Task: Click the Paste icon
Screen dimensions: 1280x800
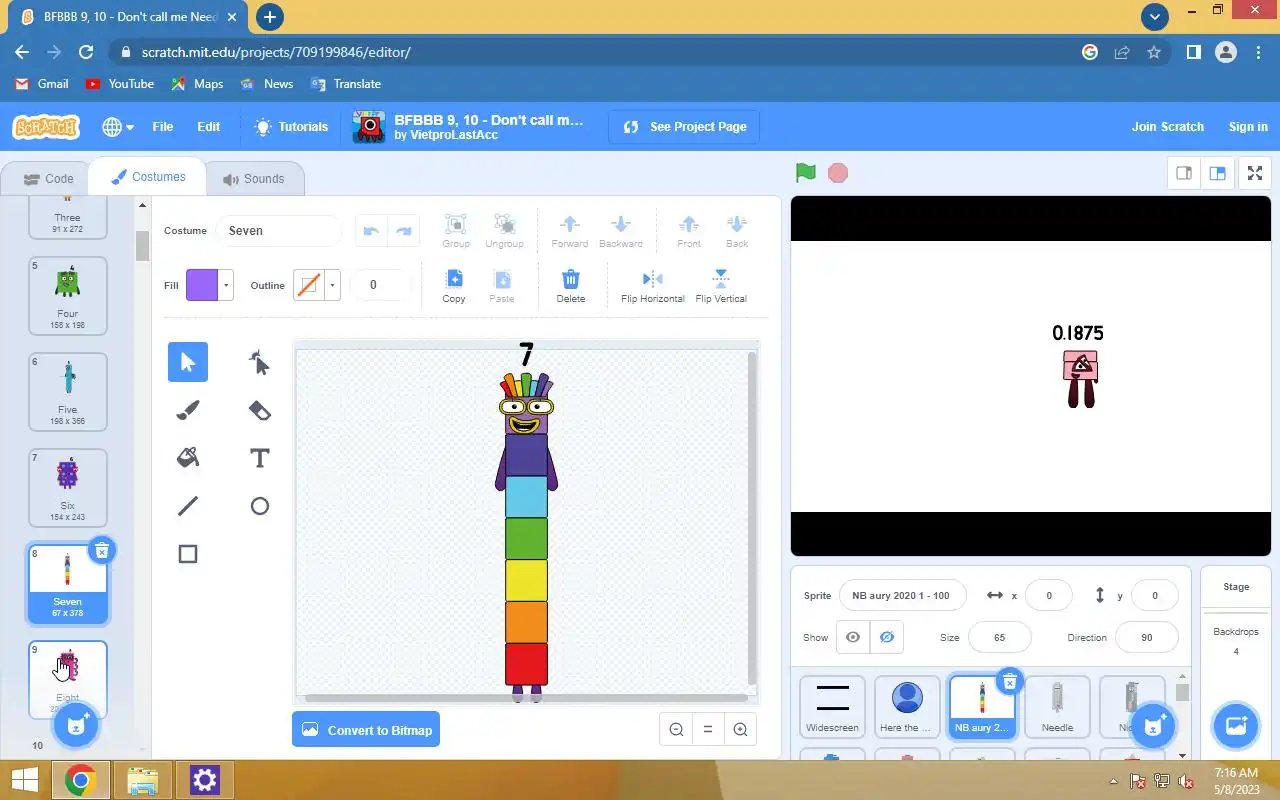Action: pyautogui.click(x=502, y=285)
